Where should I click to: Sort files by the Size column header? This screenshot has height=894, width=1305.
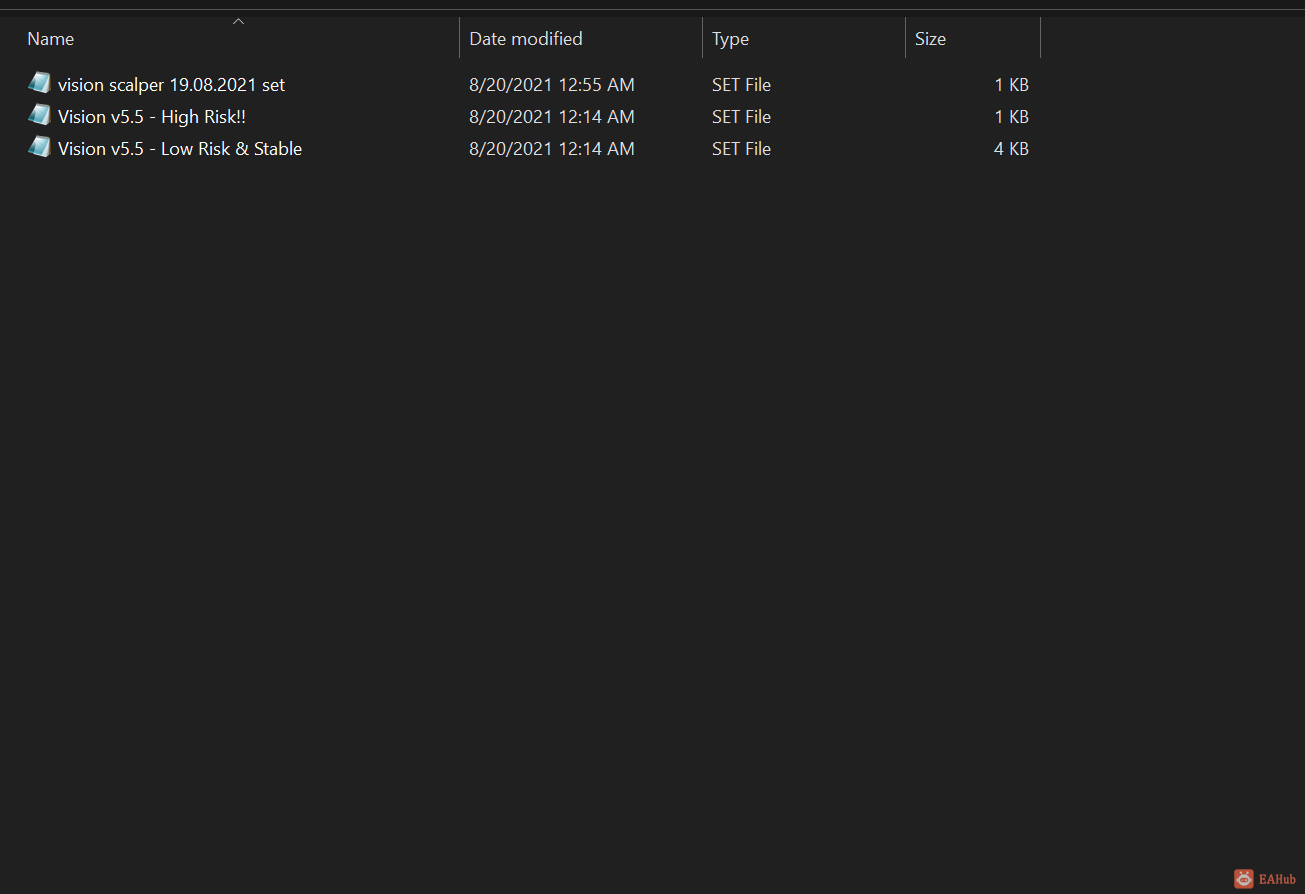click(x=930, y=39)
